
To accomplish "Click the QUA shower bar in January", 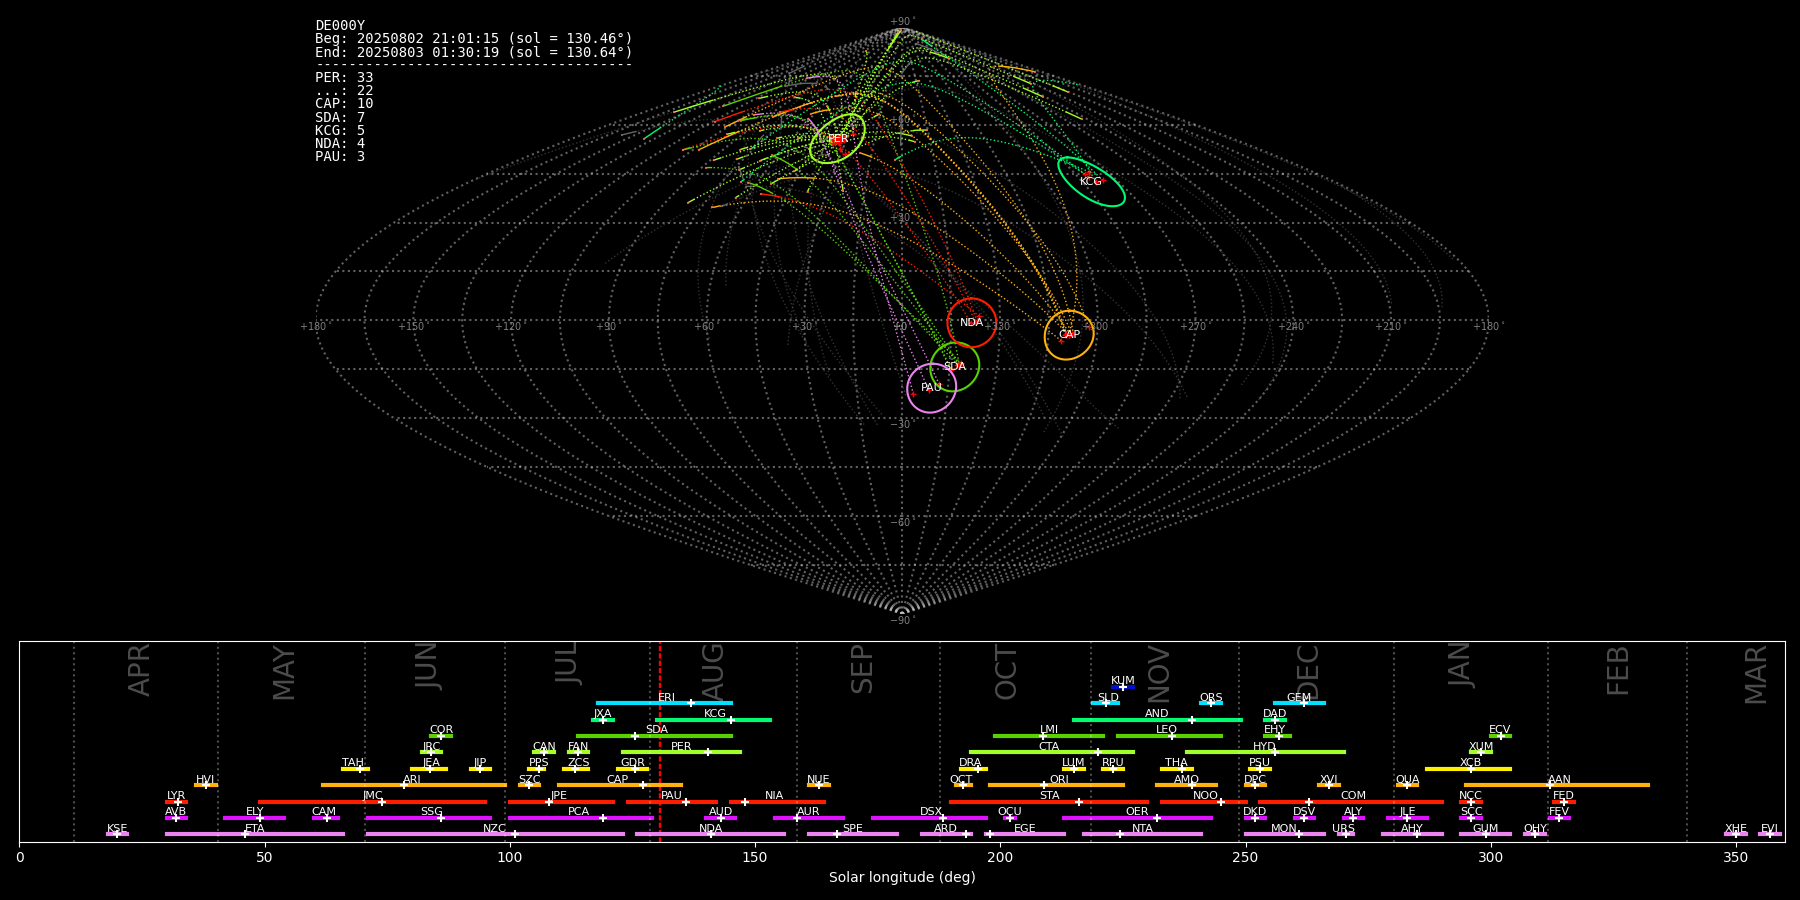I will (1407, 785).
